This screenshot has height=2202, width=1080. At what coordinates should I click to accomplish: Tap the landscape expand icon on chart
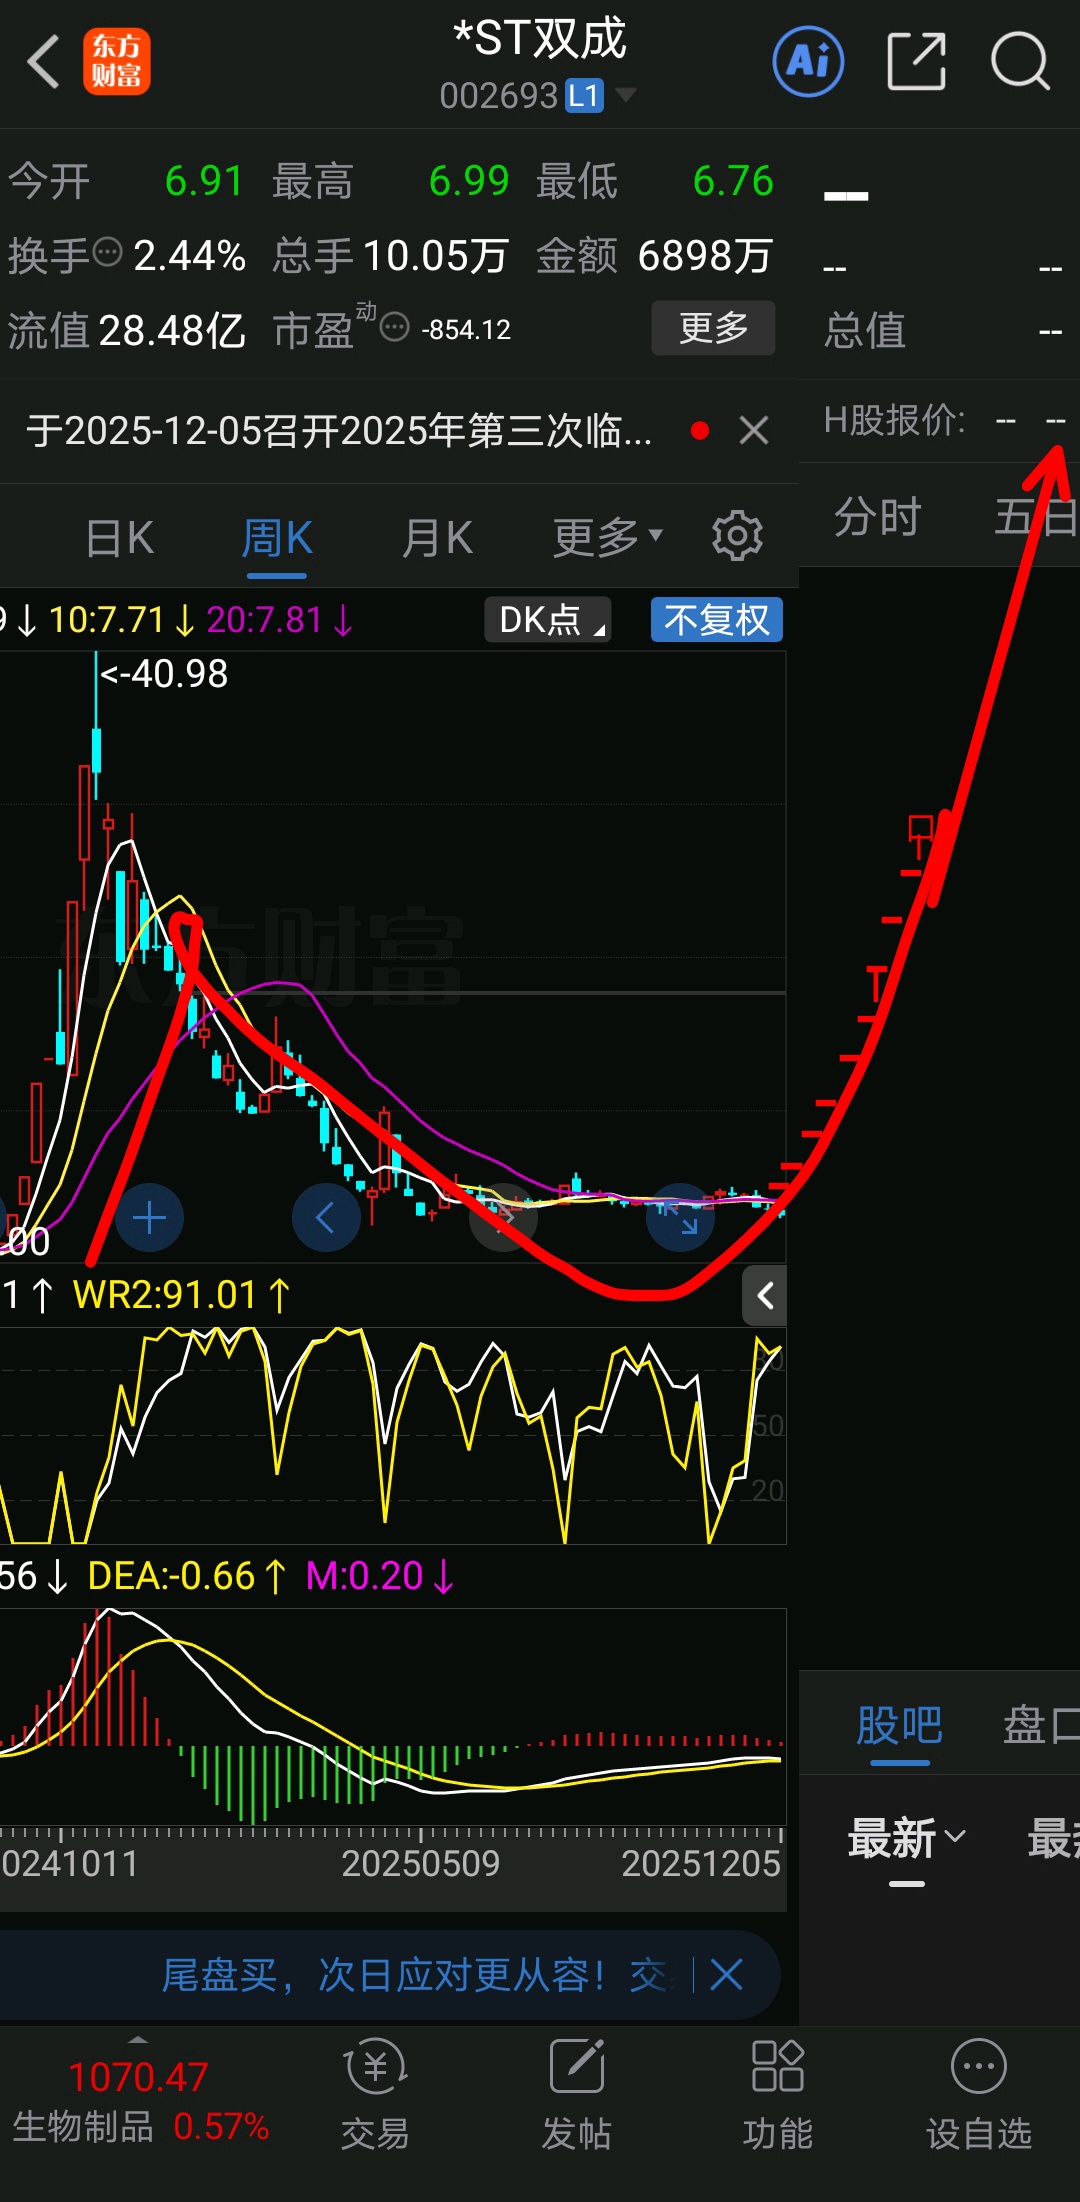[681, 1217]
